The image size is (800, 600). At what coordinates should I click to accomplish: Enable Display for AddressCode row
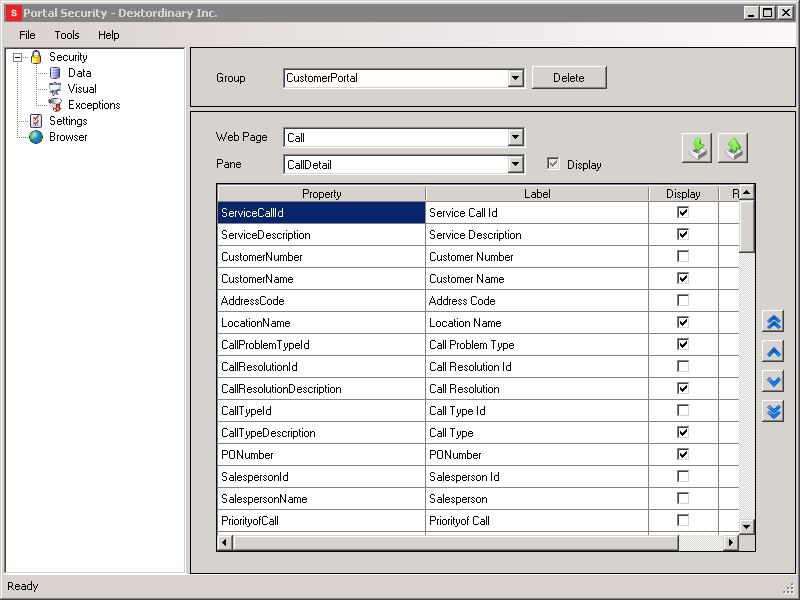tap(683, 301)
